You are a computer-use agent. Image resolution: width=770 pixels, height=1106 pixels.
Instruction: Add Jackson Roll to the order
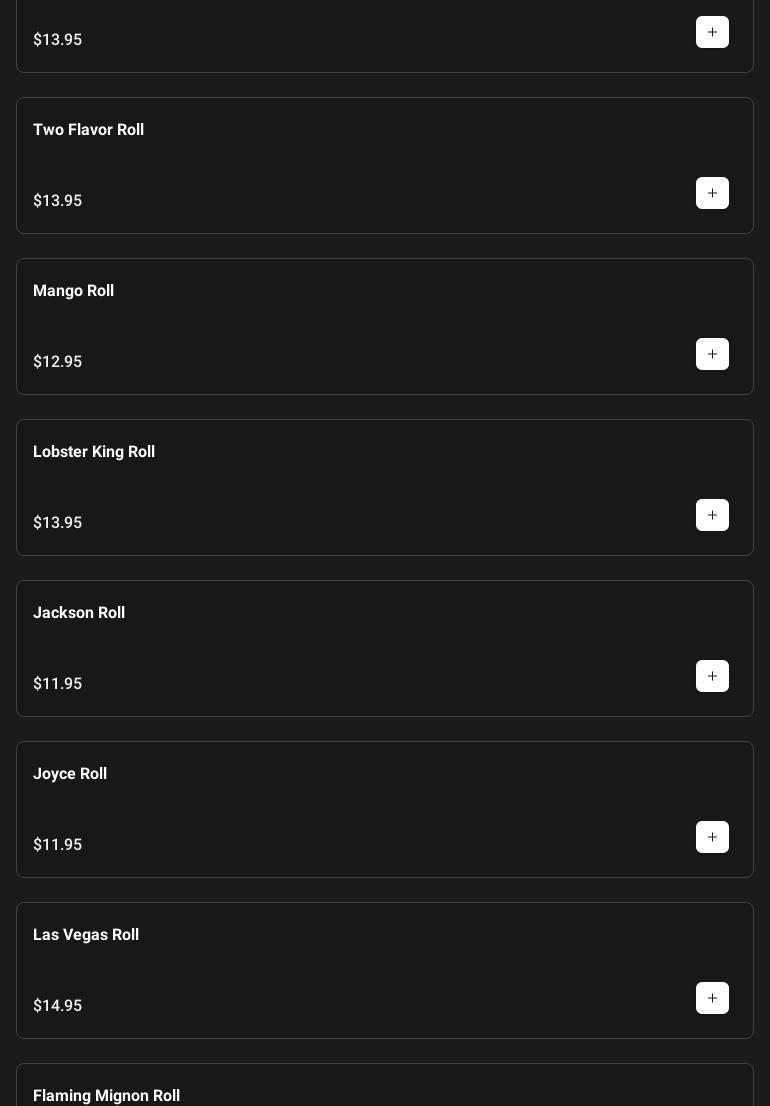pos(712,676)
